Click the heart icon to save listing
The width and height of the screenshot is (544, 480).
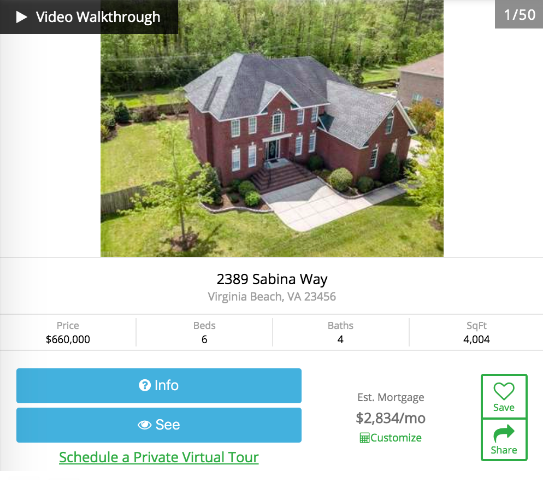click(x=504, y=391)
